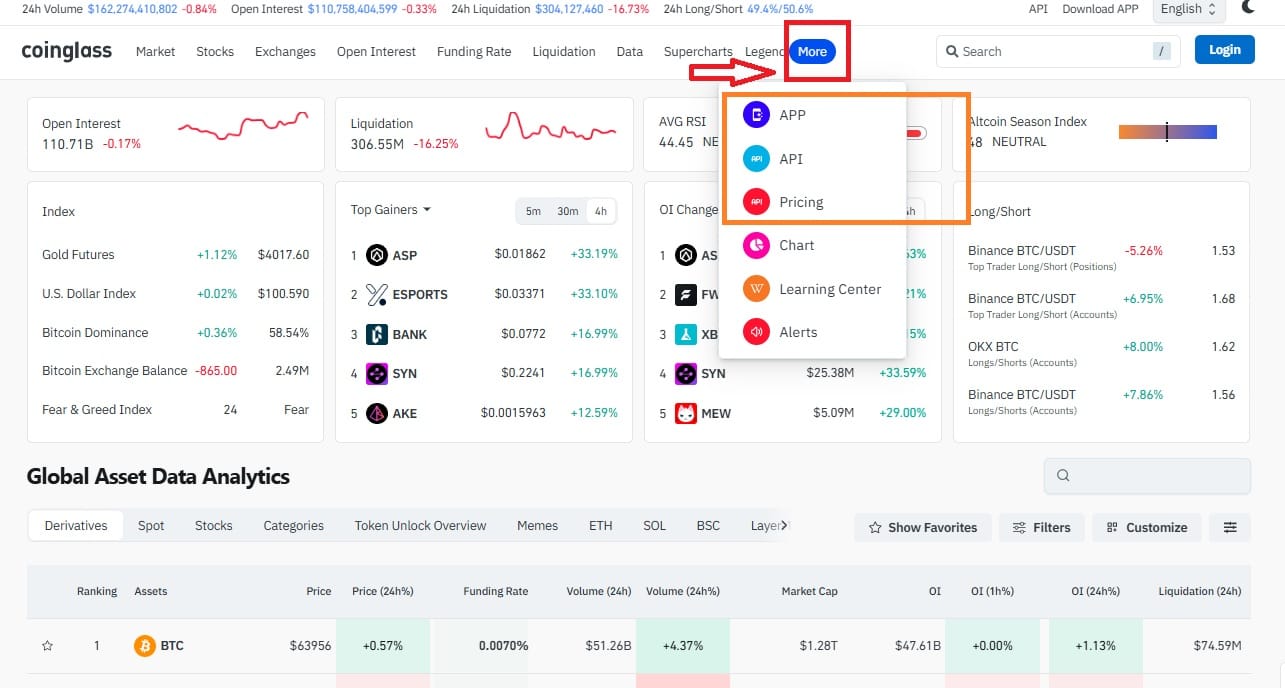Open the Chart pie icon entry
Screen dimensions: 1285x688
click(757, 245)
